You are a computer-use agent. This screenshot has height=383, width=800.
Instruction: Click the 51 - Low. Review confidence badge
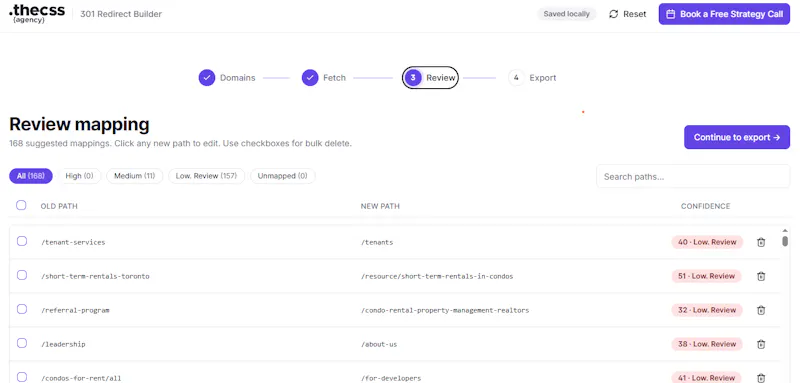(x=706, y=276)
